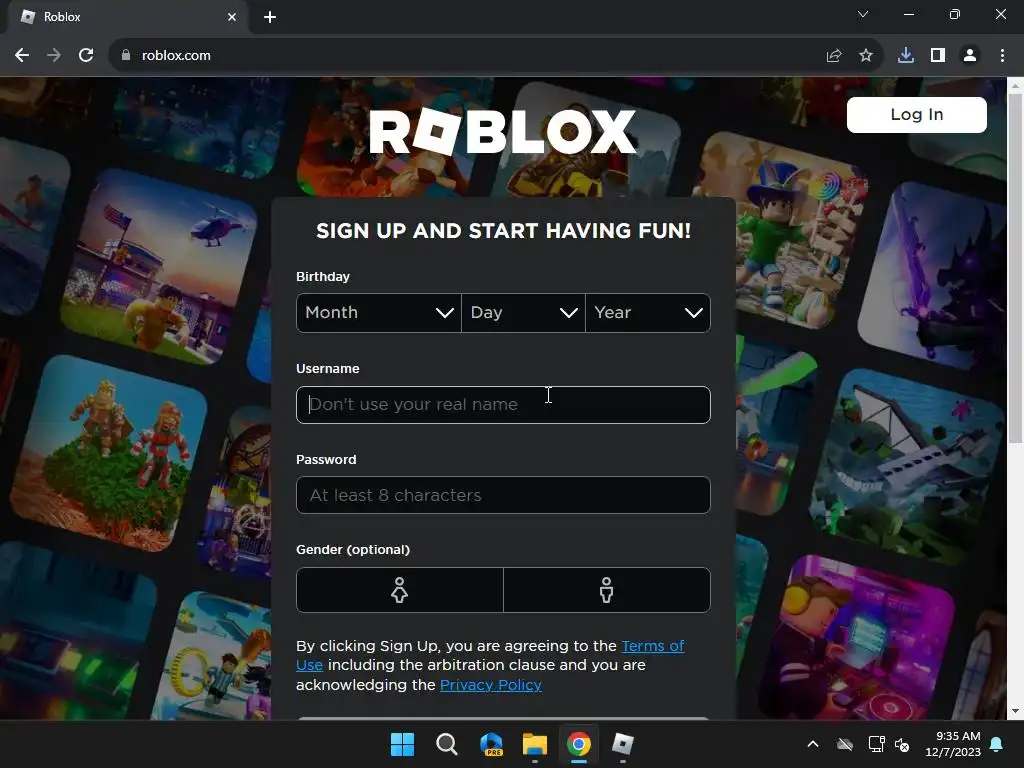
Task: Select the Roblox browser tab
Action: [x=127, y=17]
